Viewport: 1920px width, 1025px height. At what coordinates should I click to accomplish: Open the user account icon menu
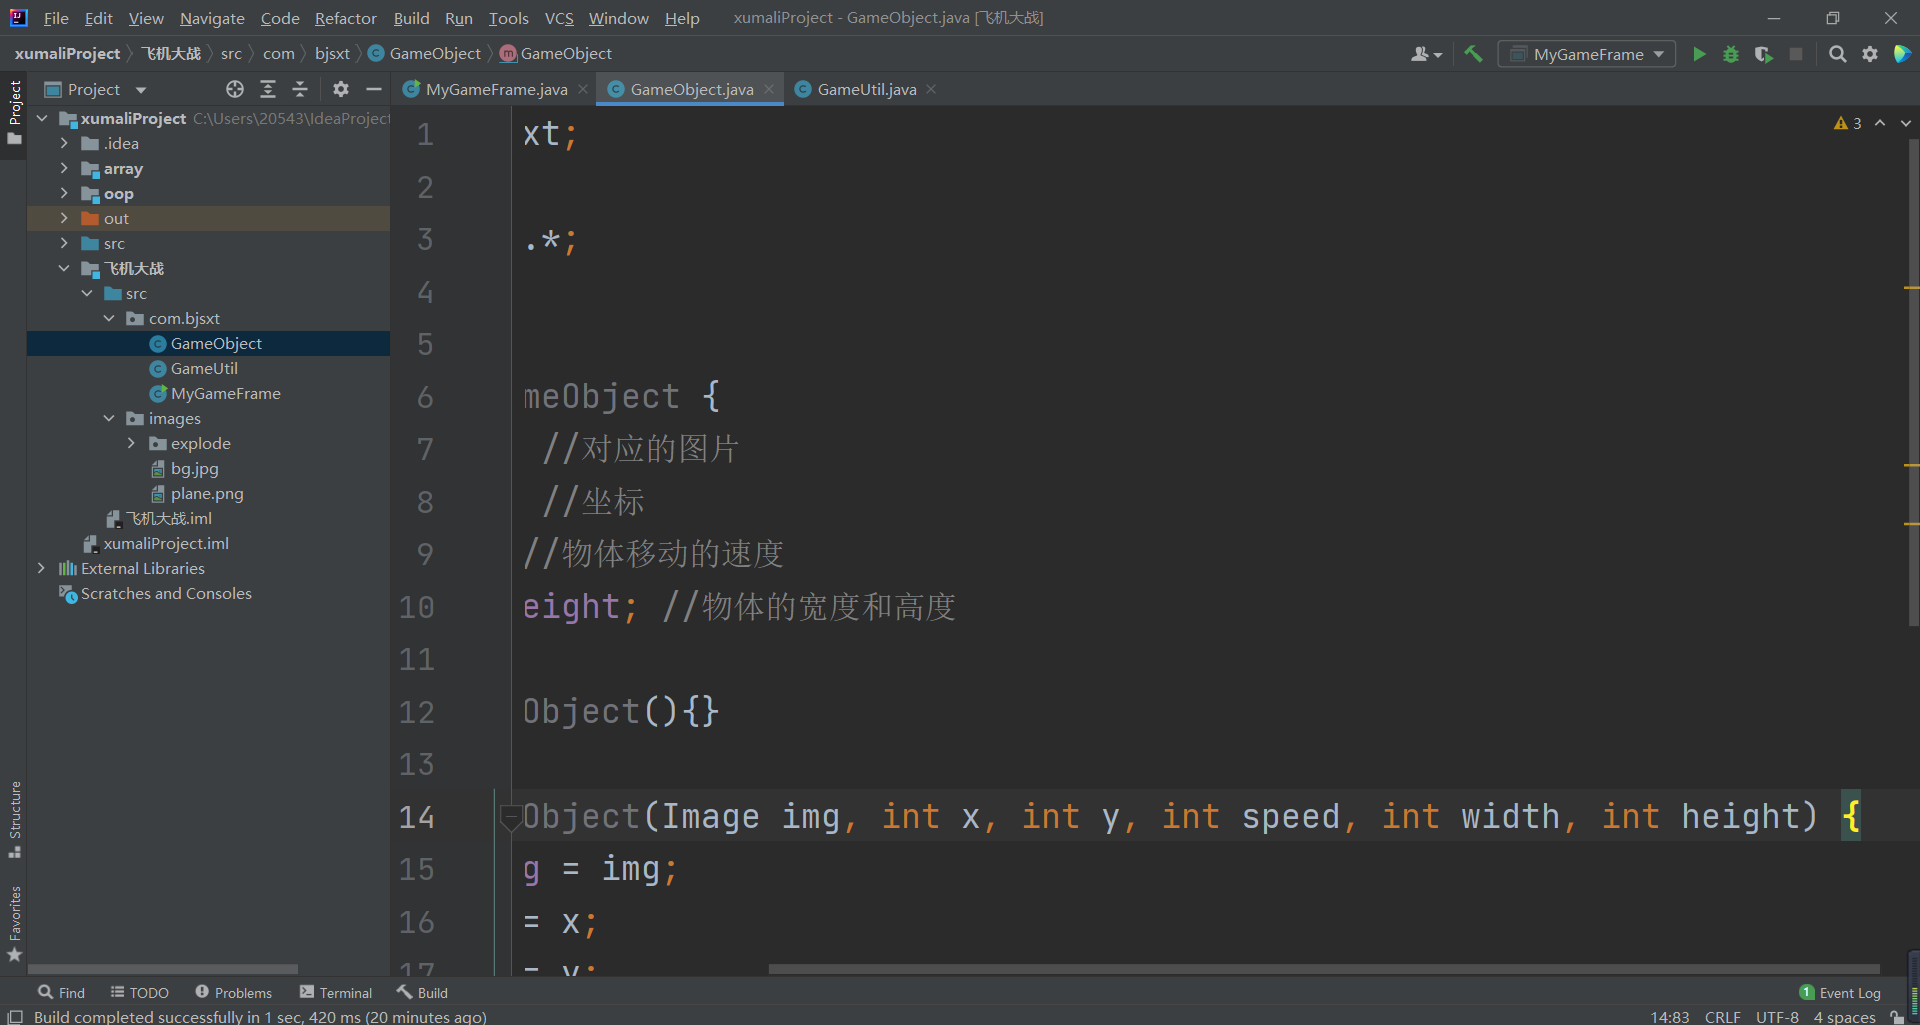(x=1426, y=54)
